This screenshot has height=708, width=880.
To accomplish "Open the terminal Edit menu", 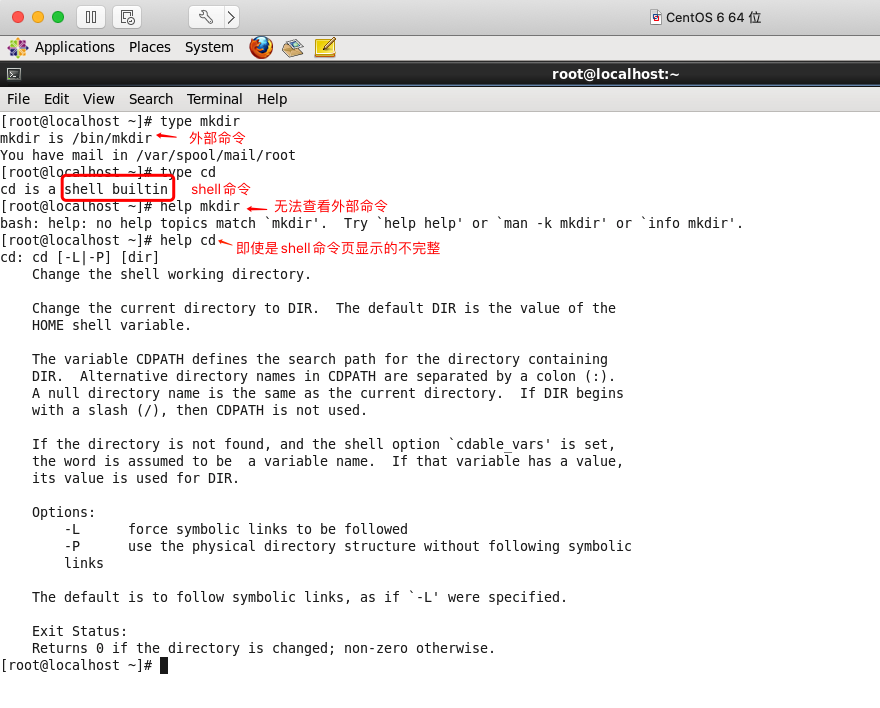I will tap(57, 99).
